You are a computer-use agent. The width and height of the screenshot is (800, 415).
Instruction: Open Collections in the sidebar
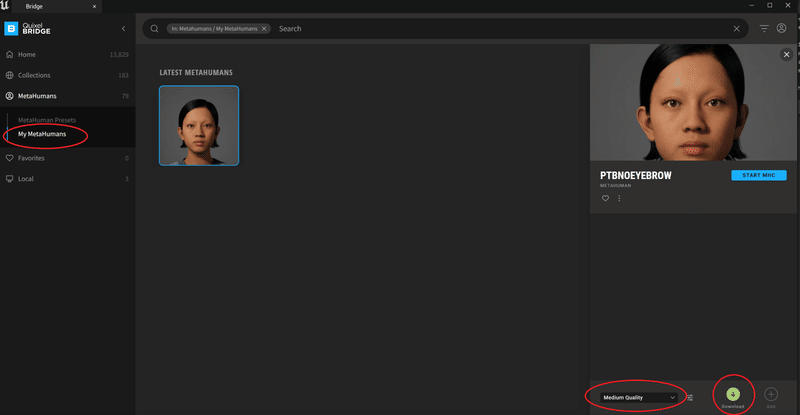pos(67,75)
